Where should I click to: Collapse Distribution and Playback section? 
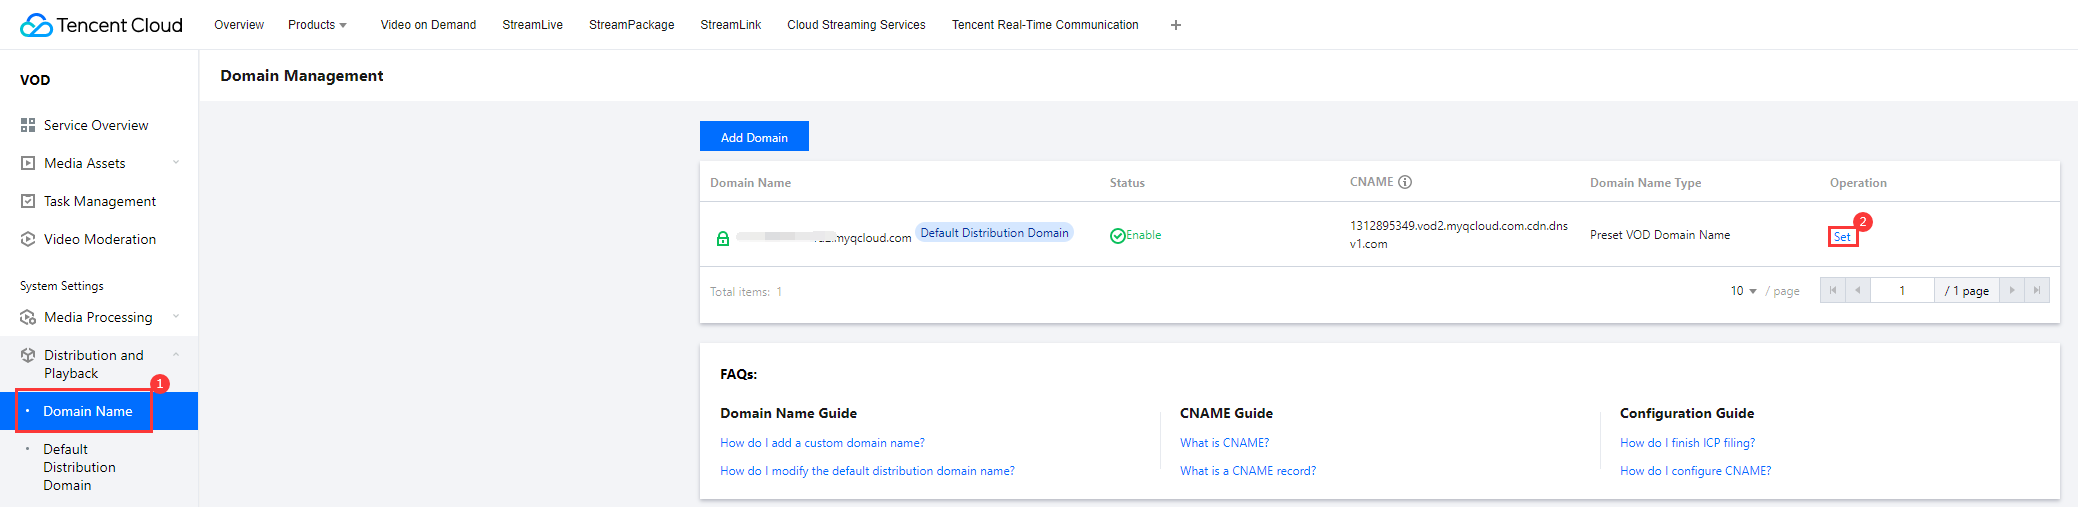(x=176, y=355)
